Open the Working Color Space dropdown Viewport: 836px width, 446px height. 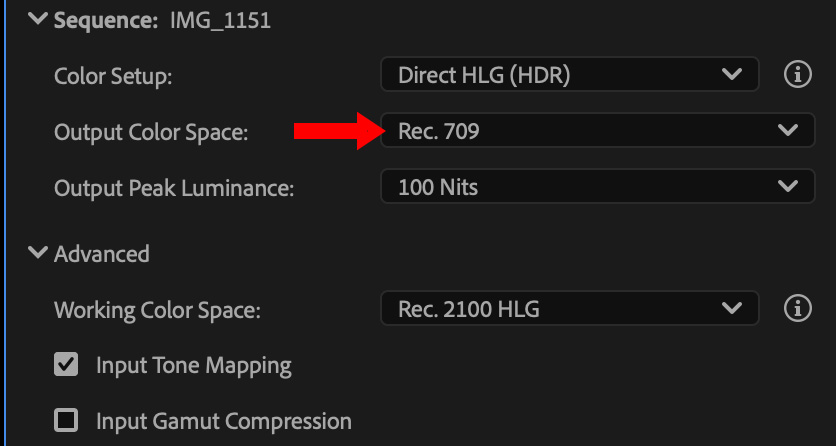click(570, 309)
